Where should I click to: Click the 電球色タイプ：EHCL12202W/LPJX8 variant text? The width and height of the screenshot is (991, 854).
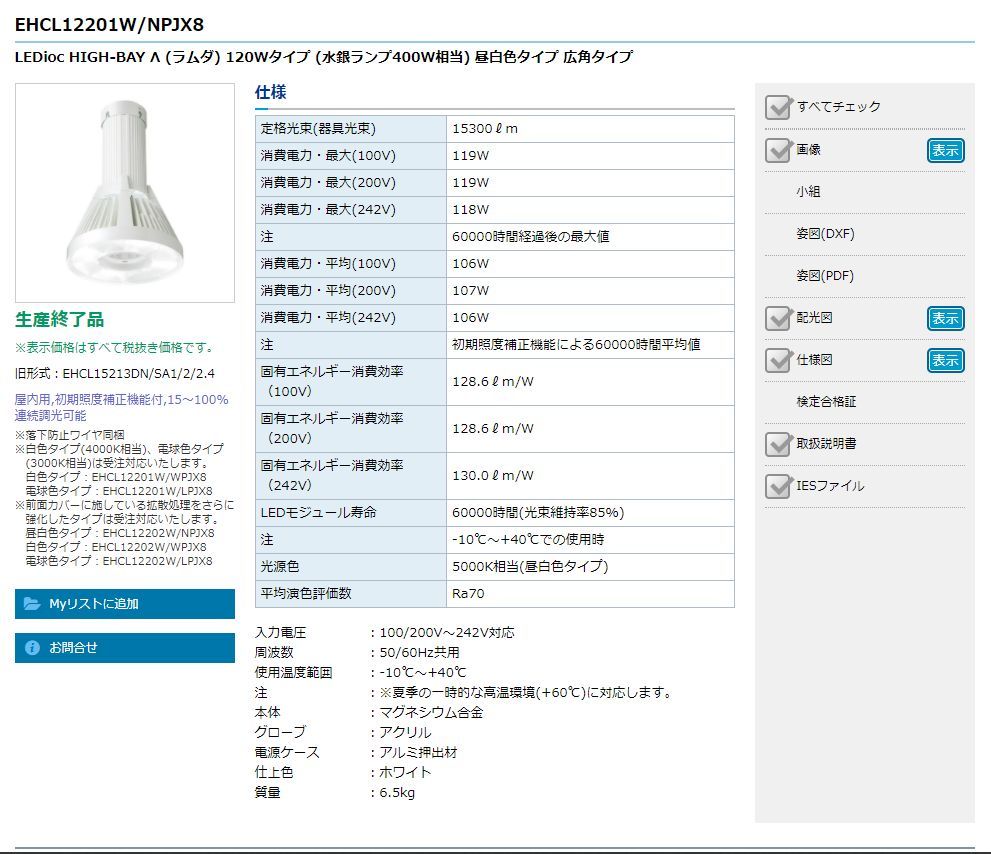coord(119,561)
